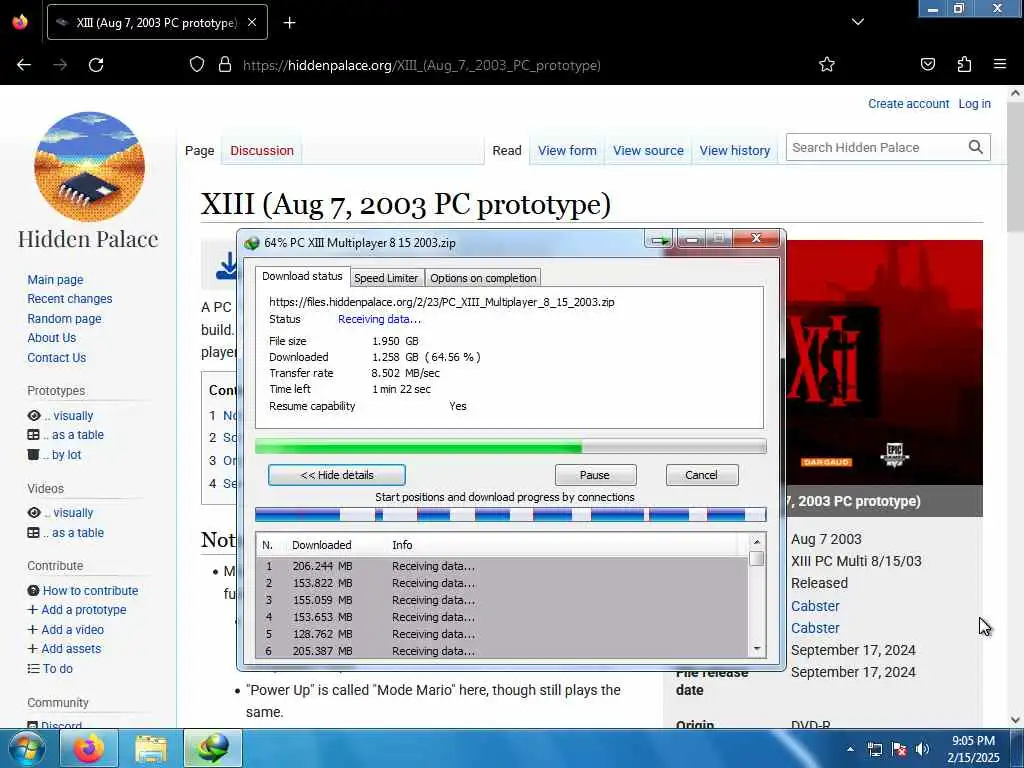Image resolution: width=1024 pixels, height=768 pixels.
Task: Click Firefox icon in the taskbar
Action: (x=89, y=748)
